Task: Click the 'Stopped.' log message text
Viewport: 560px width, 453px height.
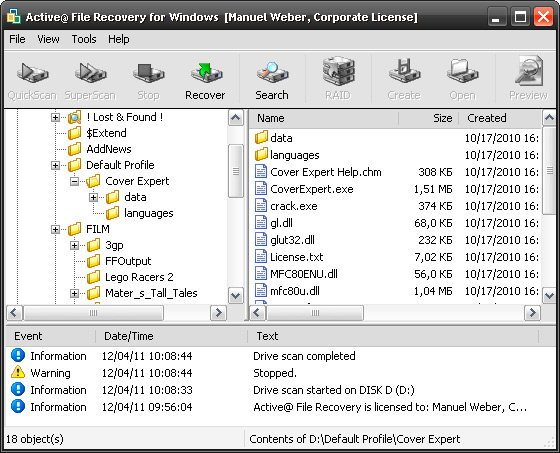Action: click(275, 373)
